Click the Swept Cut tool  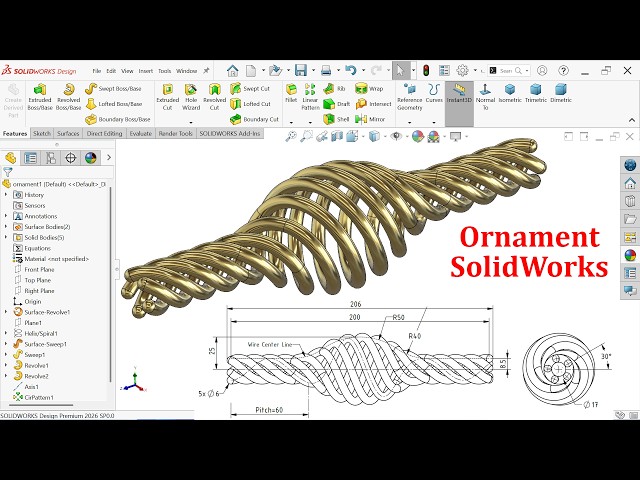tap(250, 89)
